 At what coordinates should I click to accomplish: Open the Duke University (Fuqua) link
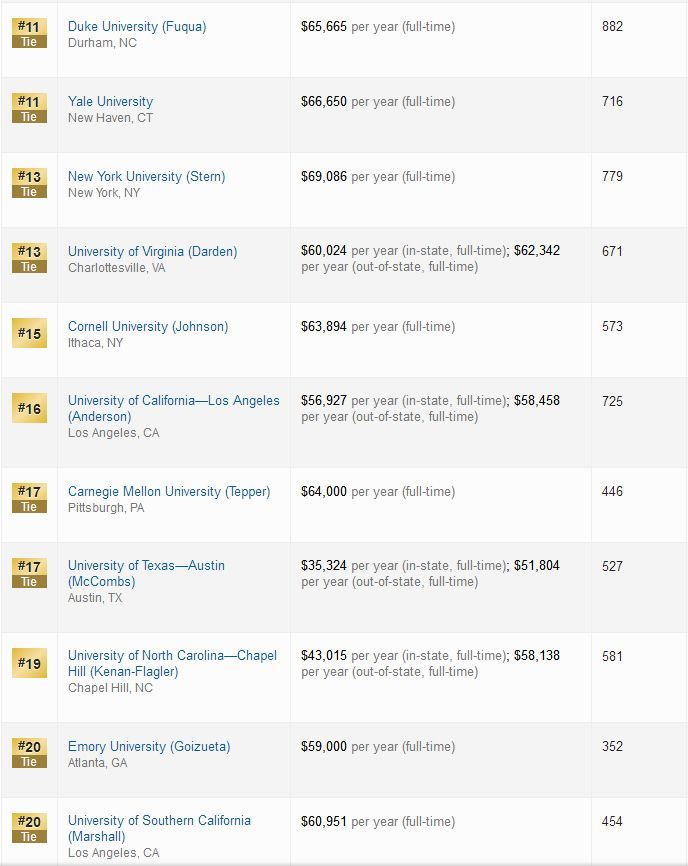(x=137, y=27)
